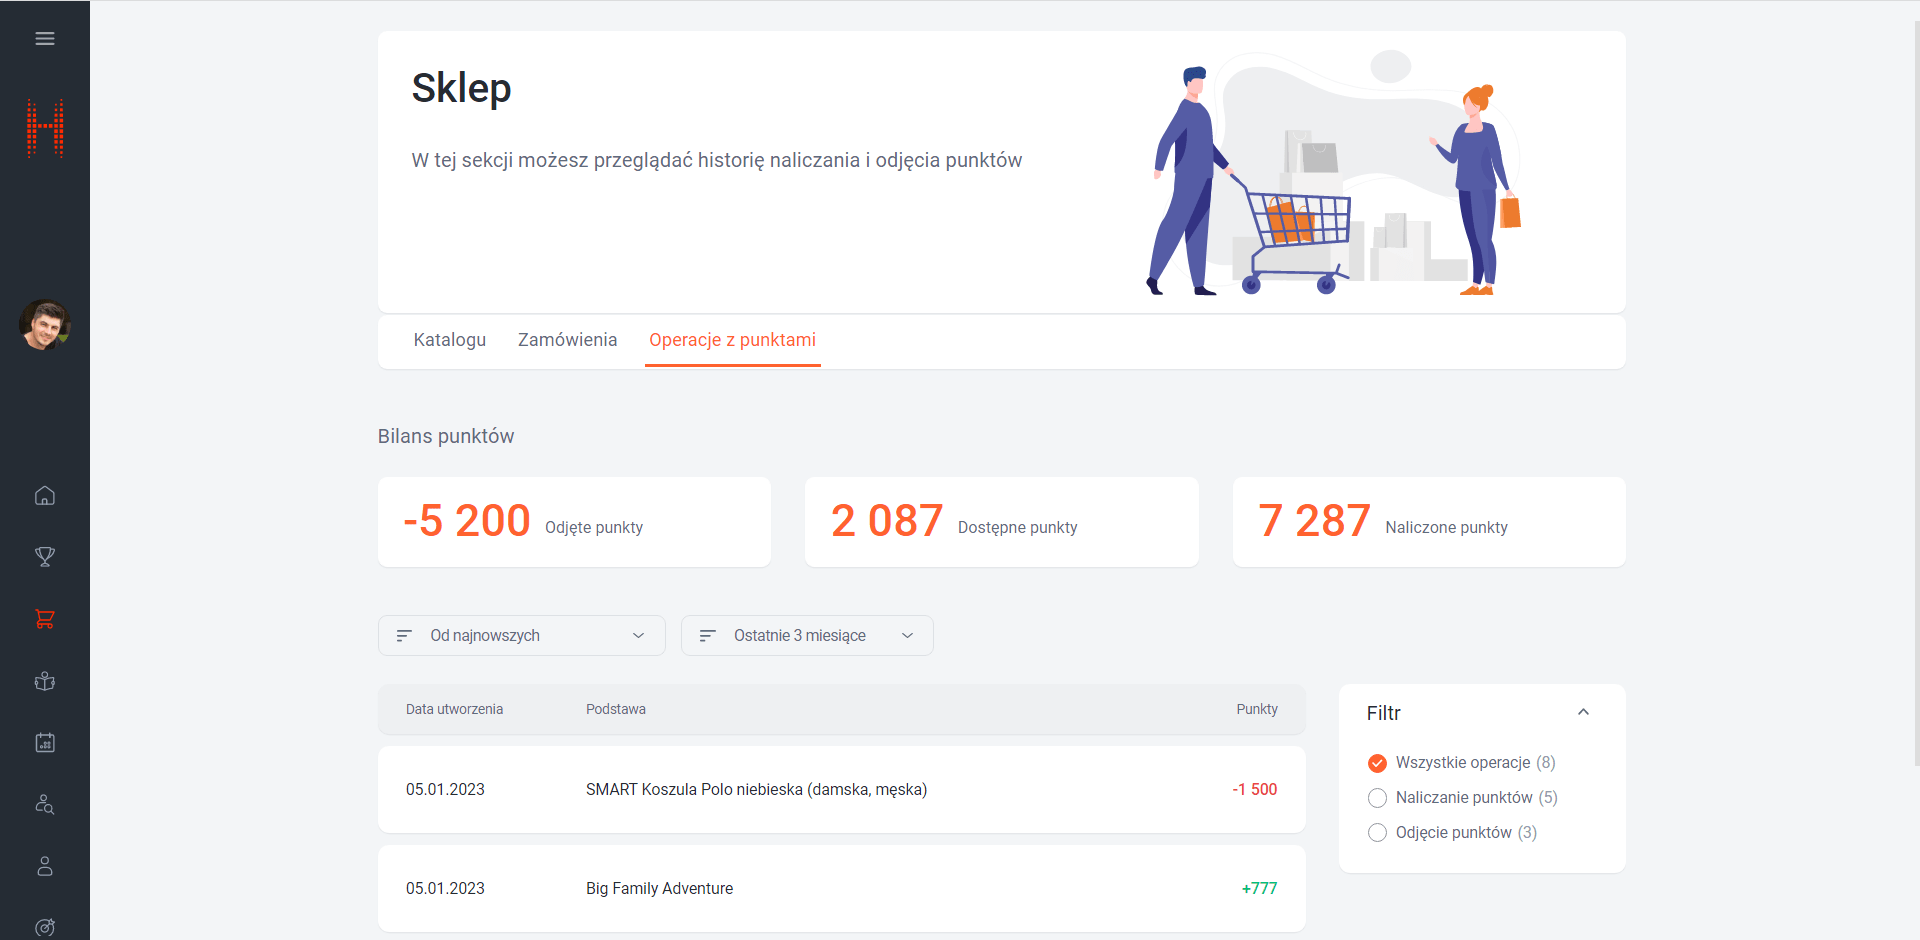1920x940 pixels.
Task: Select the Wszystkie operacje radio option
Action: click(1377, 763)
